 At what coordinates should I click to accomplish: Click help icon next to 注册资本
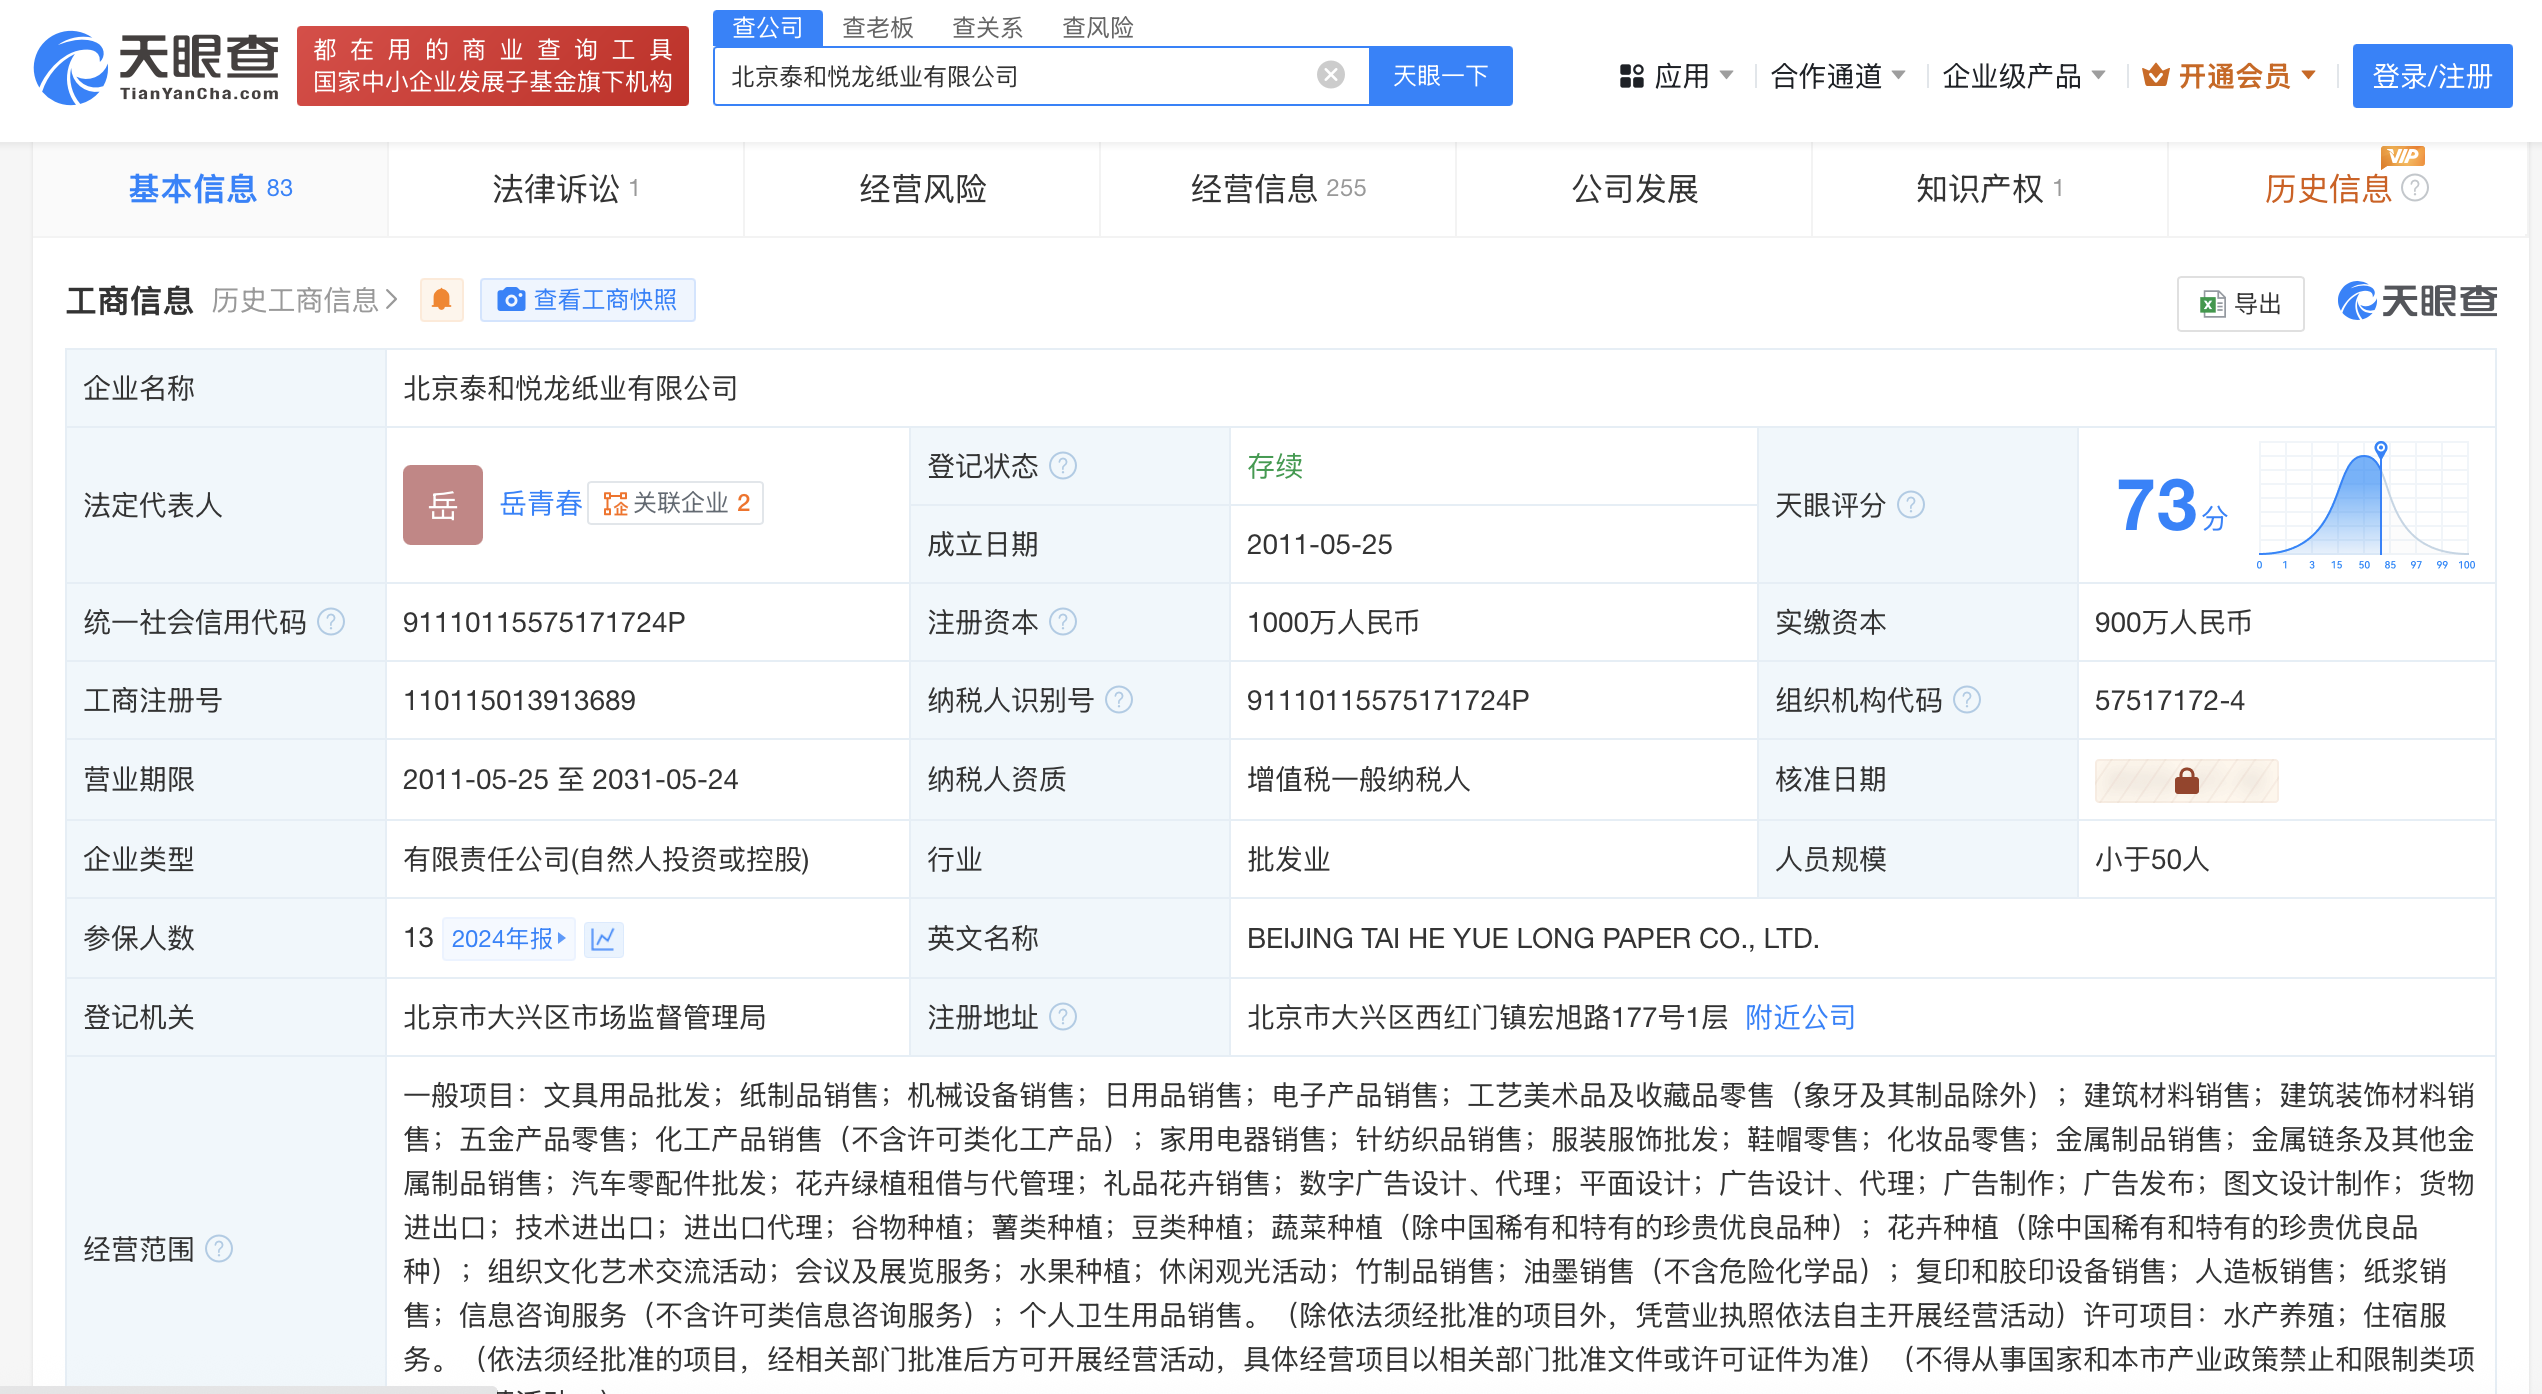click(1064, 622)
